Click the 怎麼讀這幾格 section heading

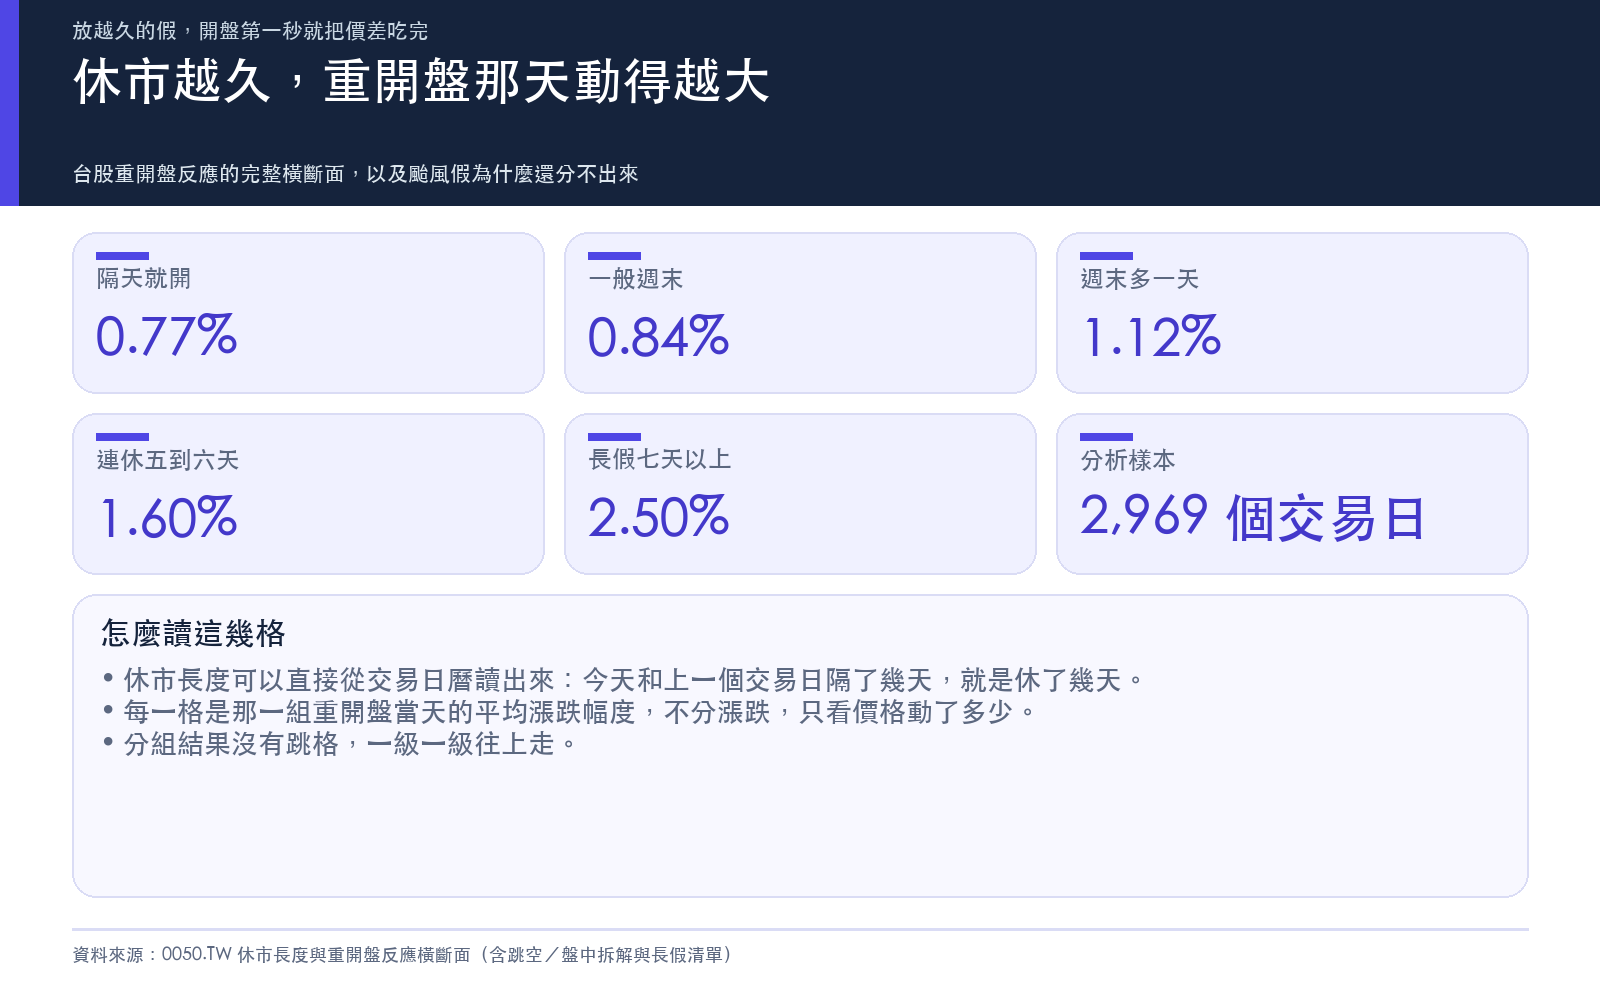(x=194, y=633)
